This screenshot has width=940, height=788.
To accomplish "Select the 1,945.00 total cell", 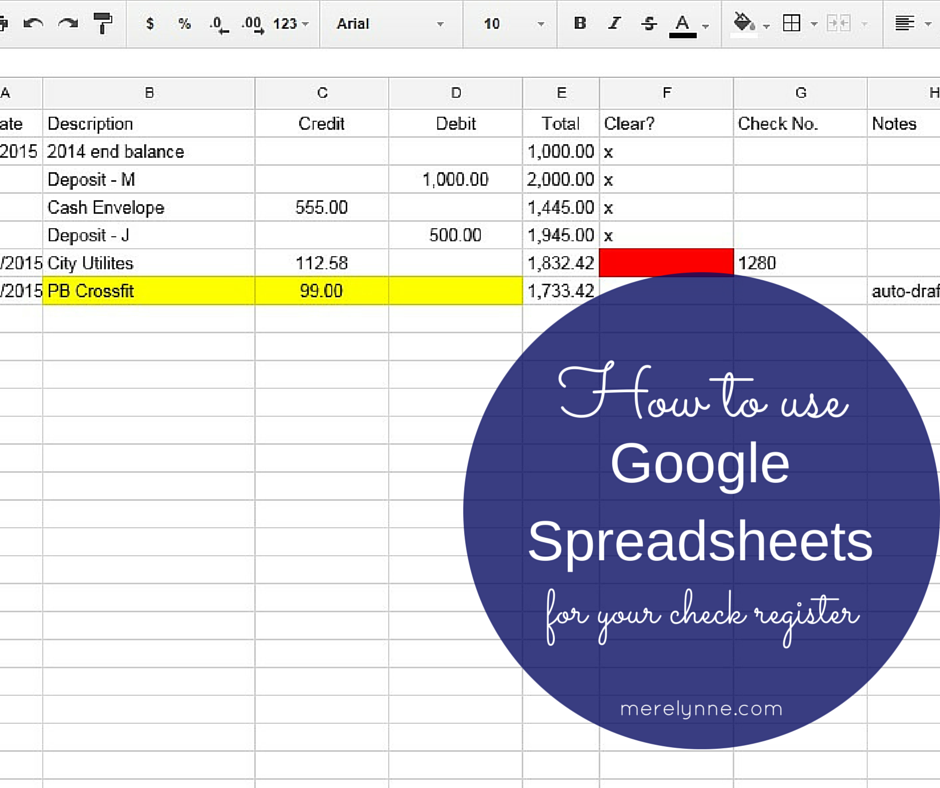I will point(561,235).
